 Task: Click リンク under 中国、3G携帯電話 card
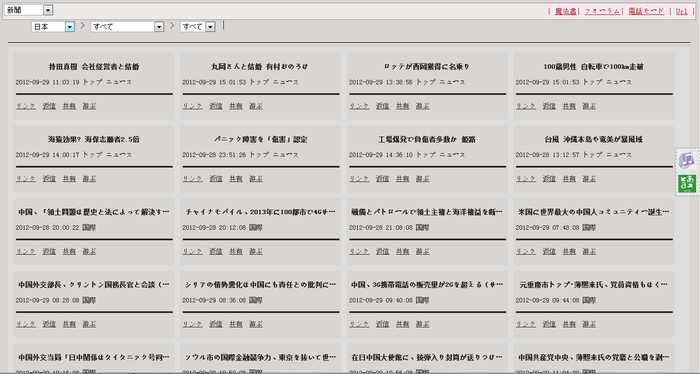359,324
